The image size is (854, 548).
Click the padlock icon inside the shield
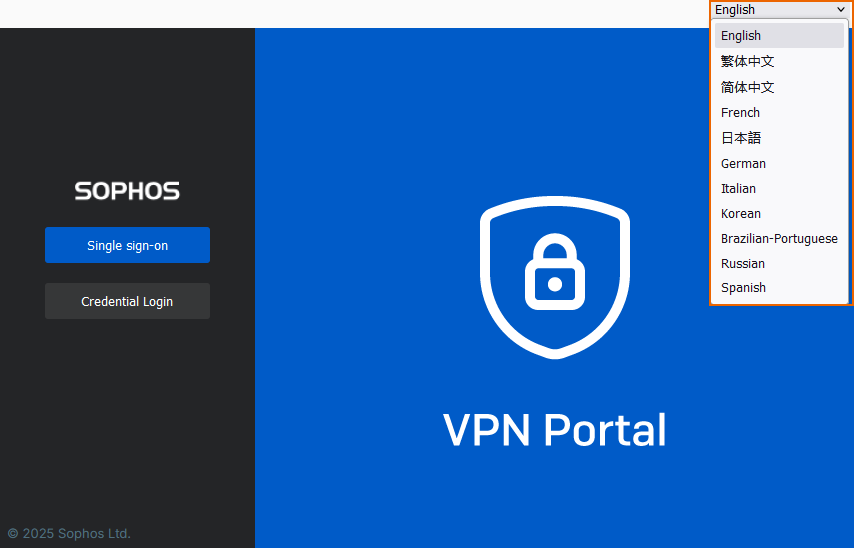point(554,273)
